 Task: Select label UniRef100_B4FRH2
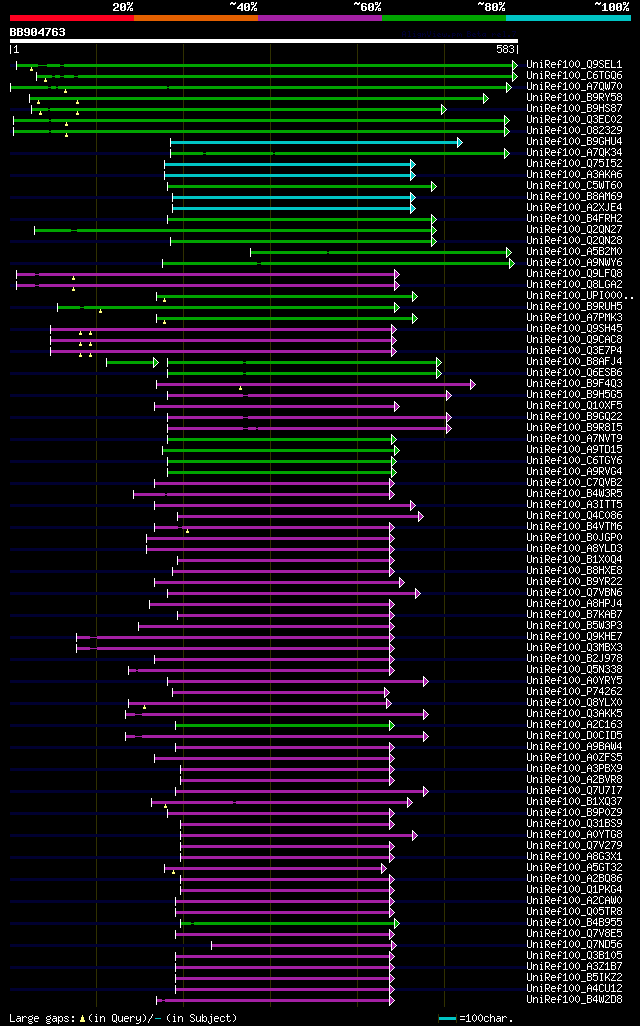[x=574, y=219]
